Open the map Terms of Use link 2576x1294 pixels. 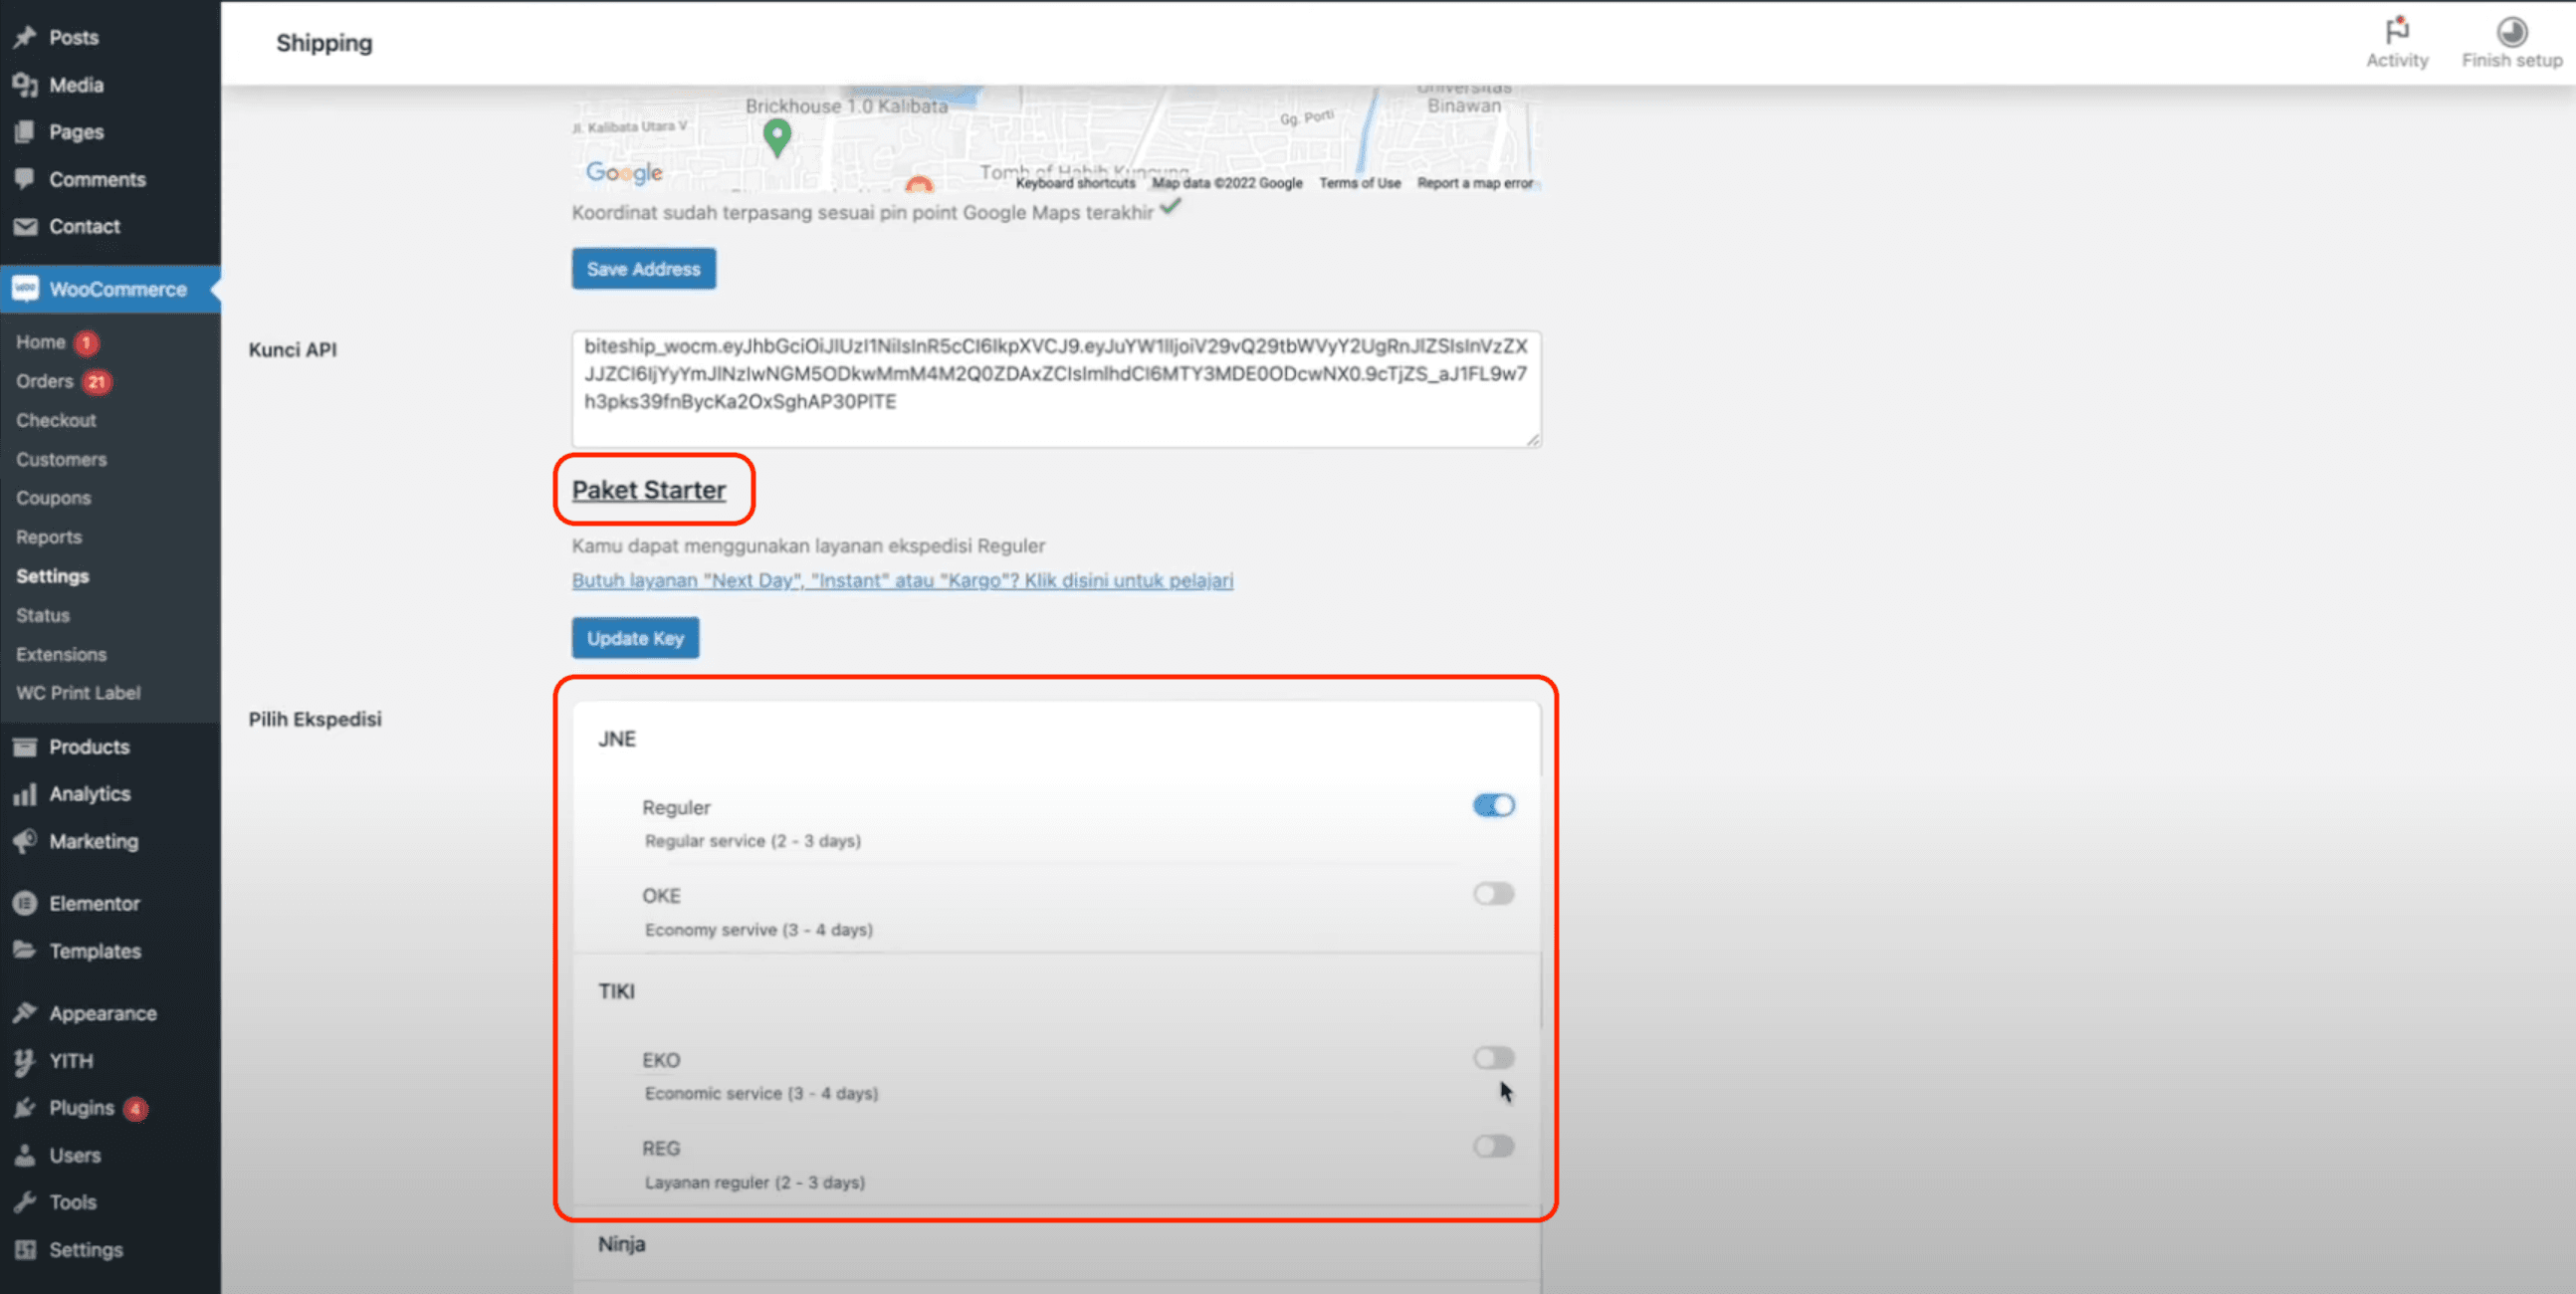tap(1359, 183)
